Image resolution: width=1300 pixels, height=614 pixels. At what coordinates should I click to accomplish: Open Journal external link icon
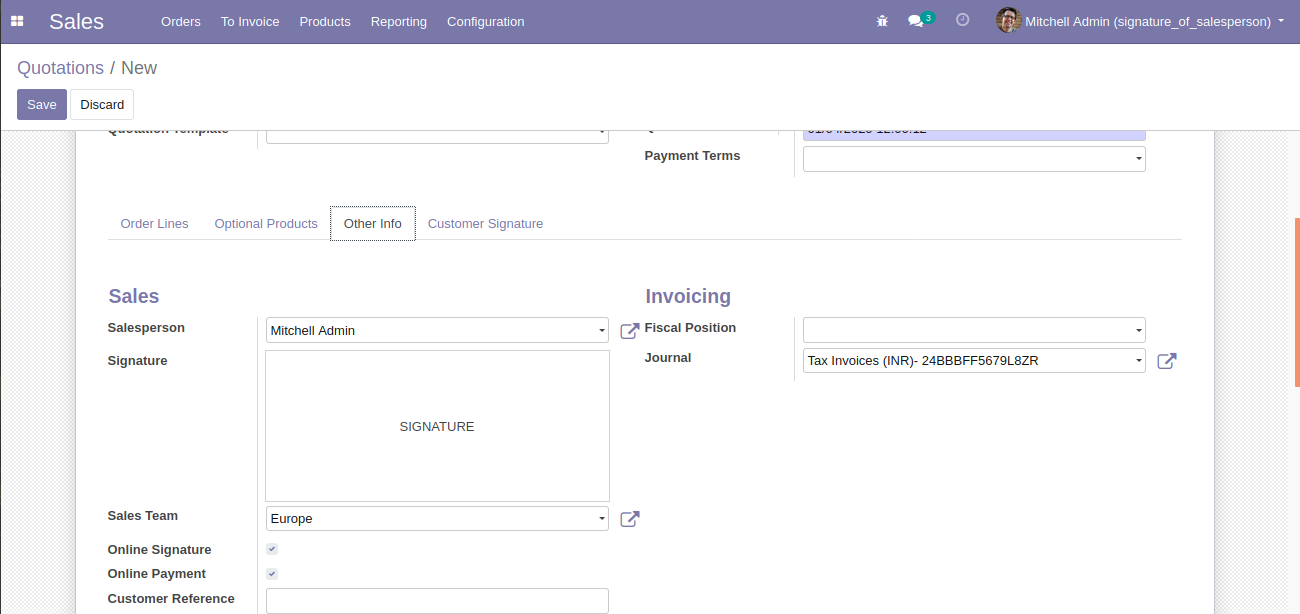1167,361
